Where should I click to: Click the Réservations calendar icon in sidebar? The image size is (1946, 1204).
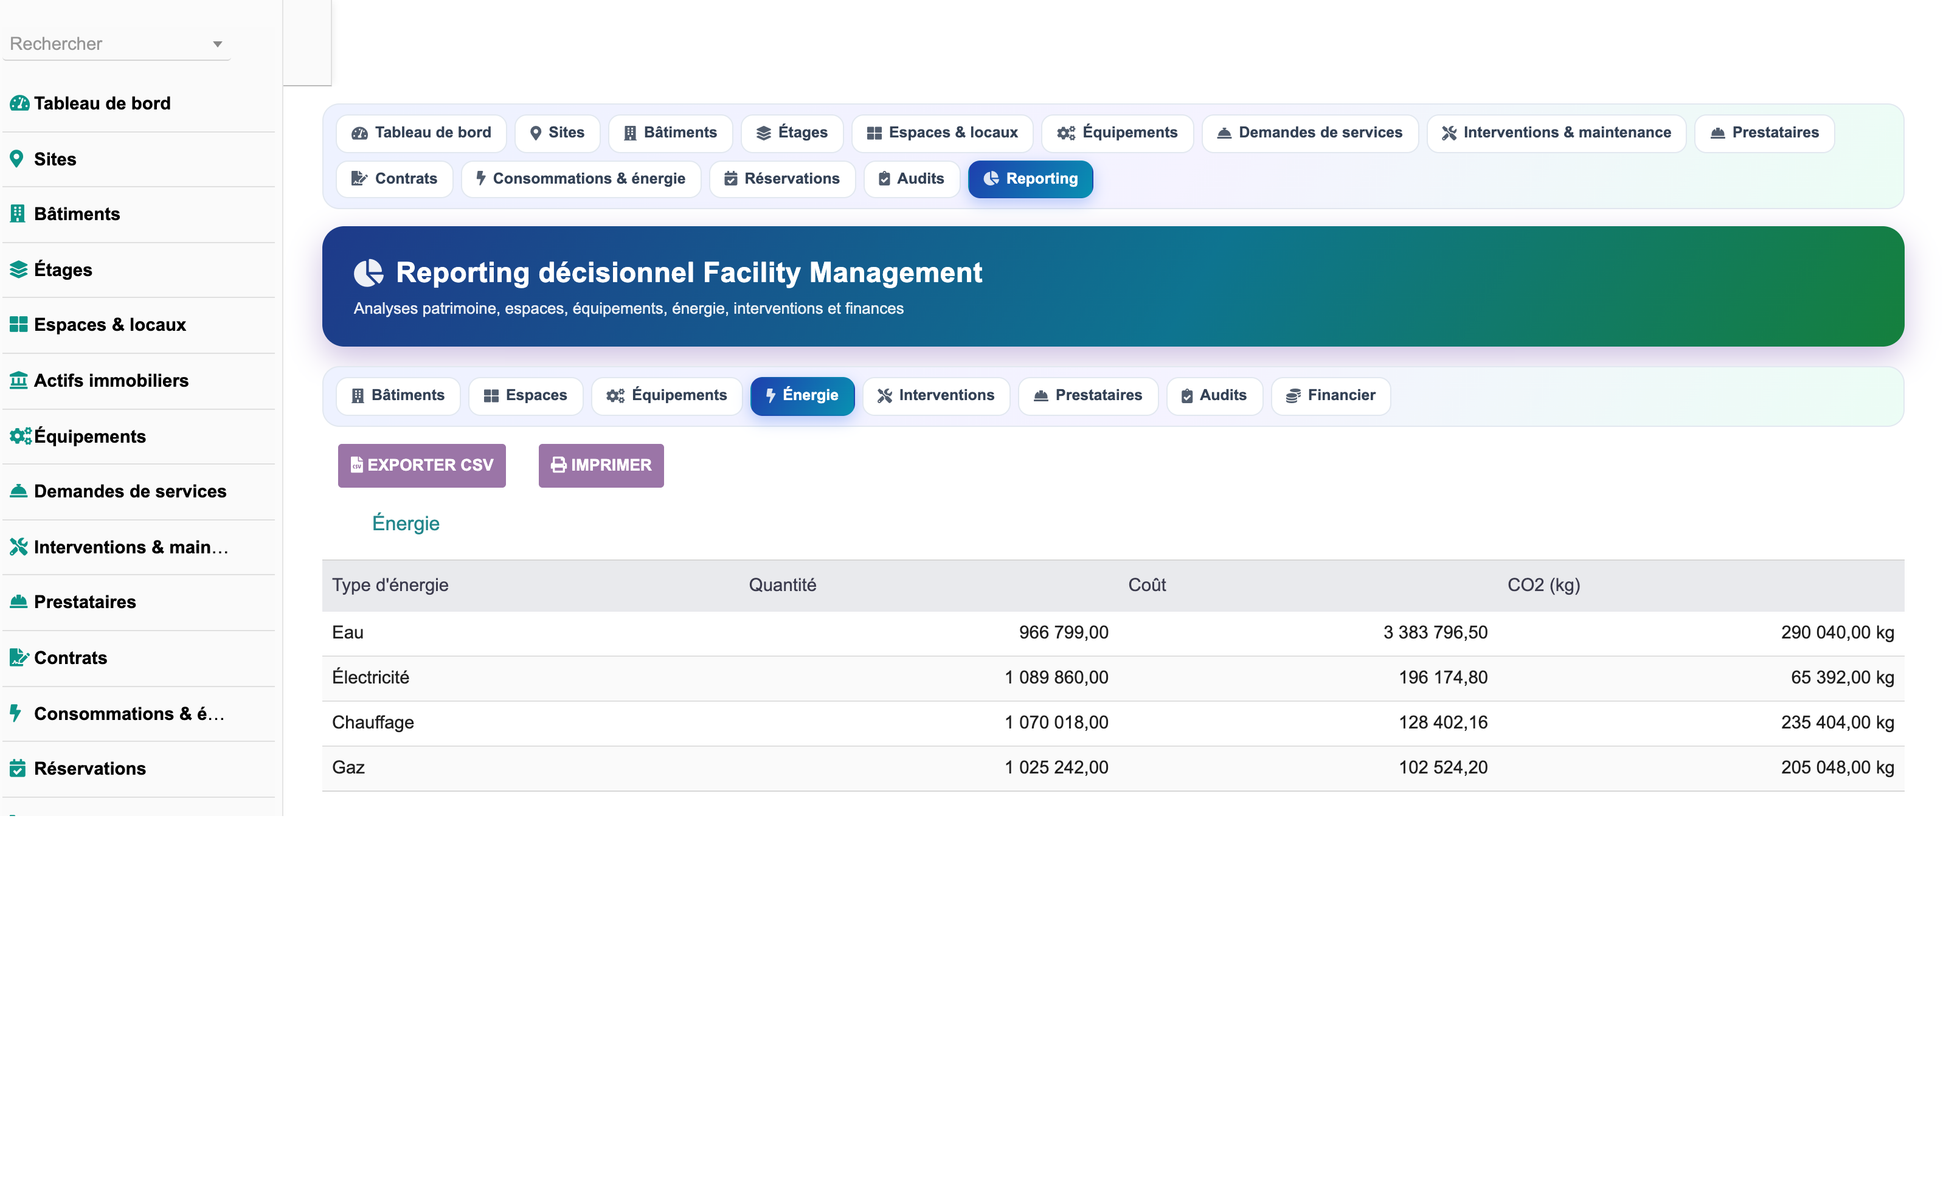[17, 769]
